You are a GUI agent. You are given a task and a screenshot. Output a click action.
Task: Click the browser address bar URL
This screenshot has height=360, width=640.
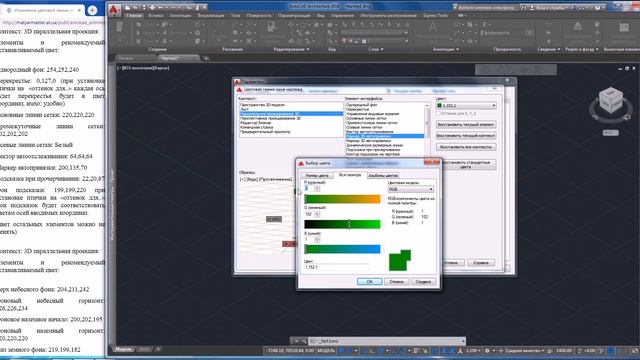click(x=52, y=22)
